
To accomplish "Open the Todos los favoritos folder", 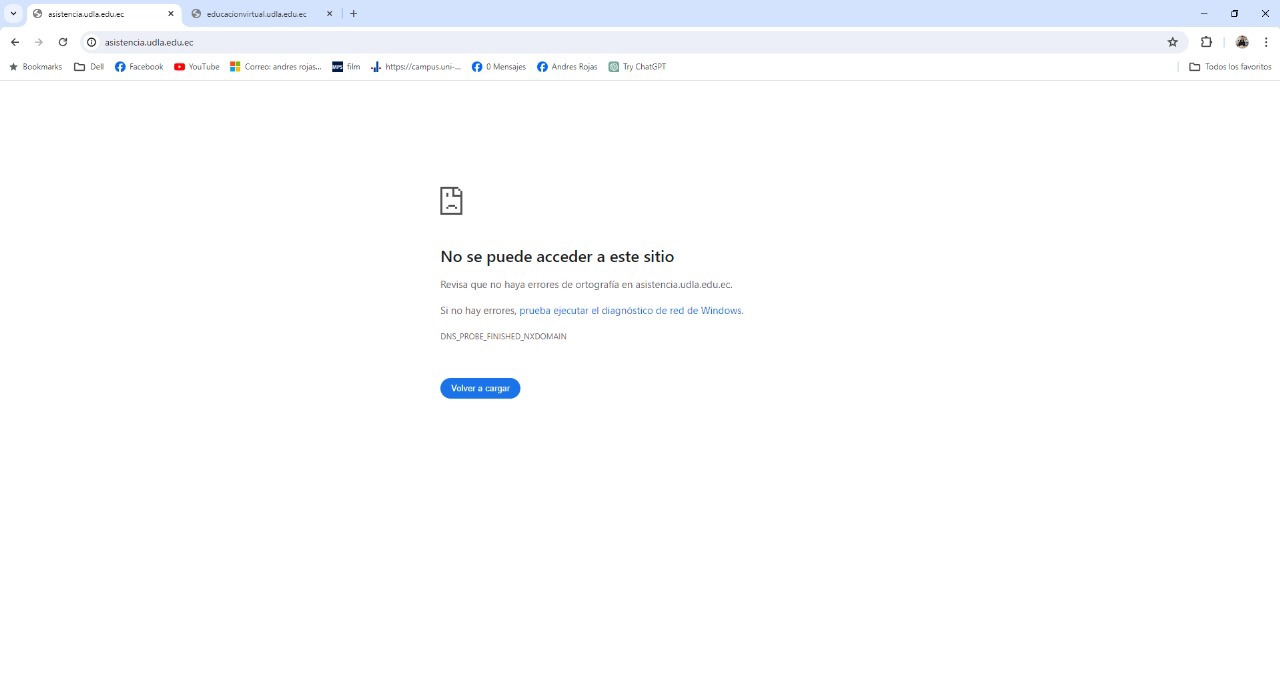I will (x=1230, y=67).
